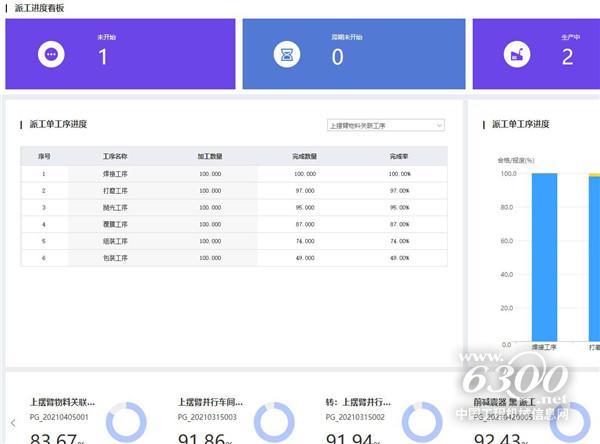The width and height of the screenshot is (600, 444).
Task: Click the 完成数量 column header
Action: click(305, 156)
